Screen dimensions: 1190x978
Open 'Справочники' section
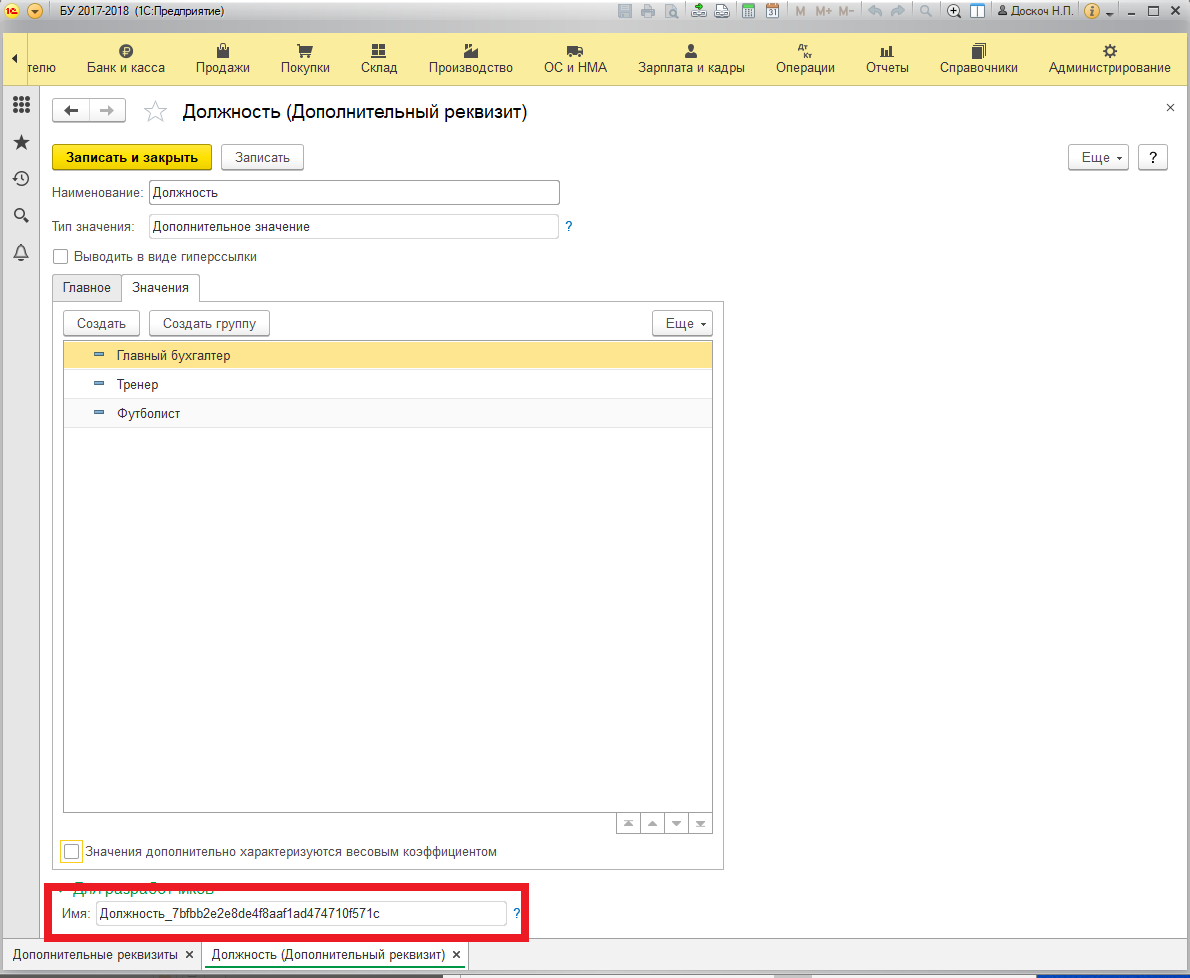(978, 59)
